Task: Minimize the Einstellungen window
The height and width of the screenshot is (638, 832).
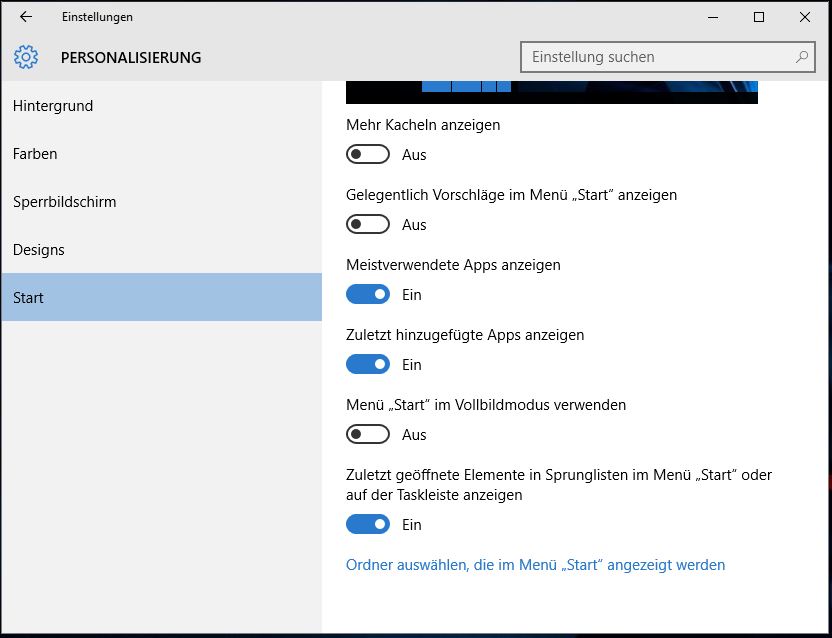Action: [713, 17]
